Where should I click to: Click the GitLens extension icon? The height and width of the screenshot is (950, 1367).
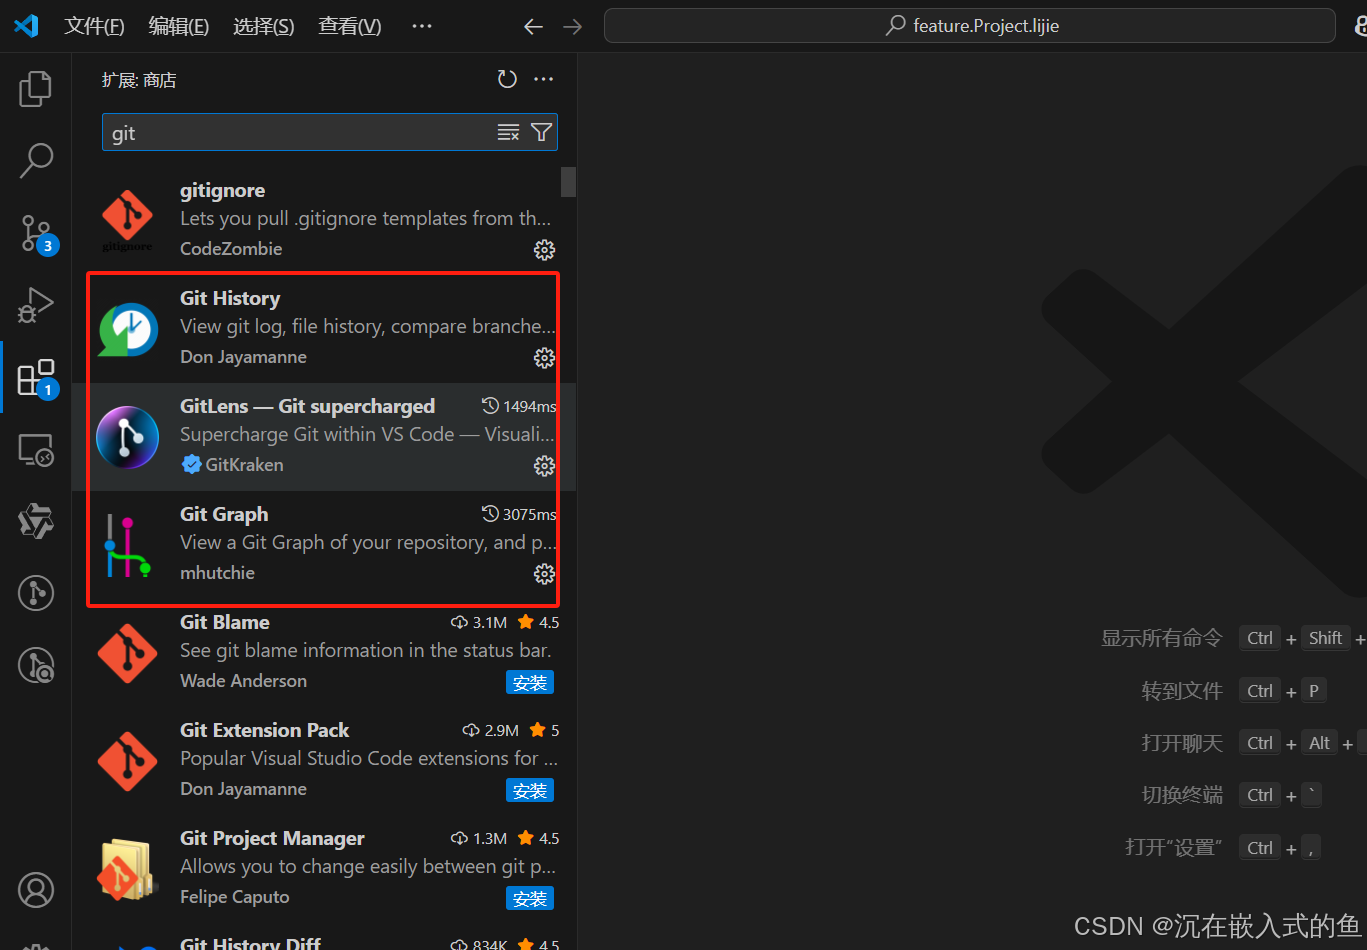(127, 437)
